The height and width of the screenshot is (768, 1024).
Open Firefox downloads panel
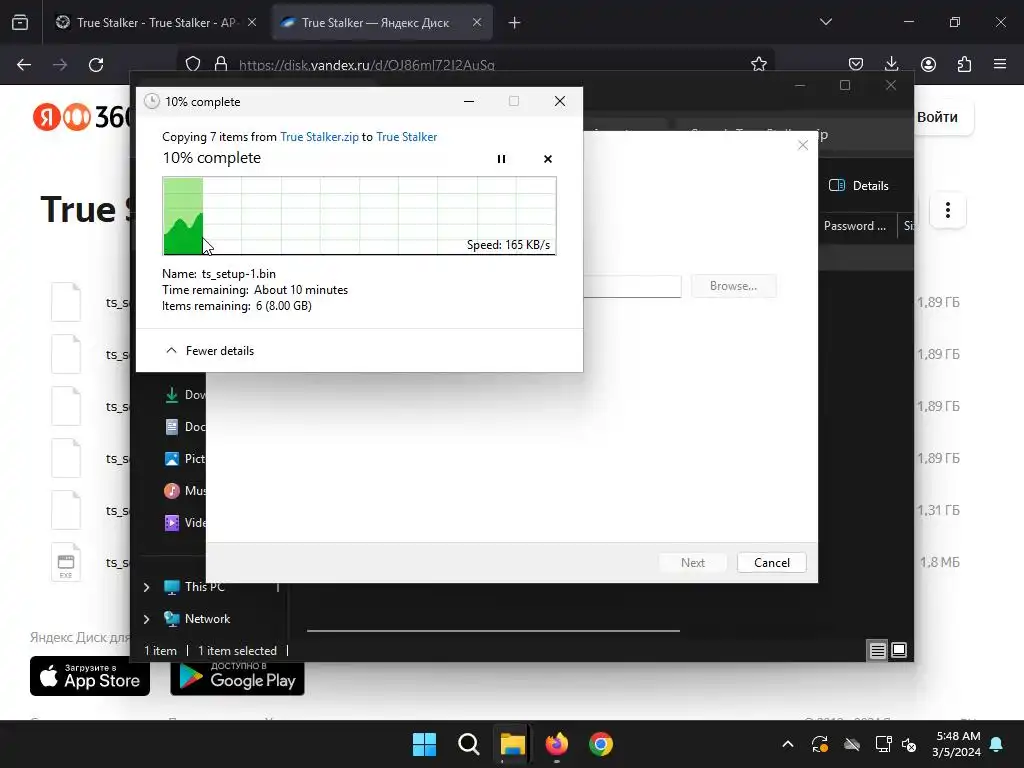[x=891, y=64]
